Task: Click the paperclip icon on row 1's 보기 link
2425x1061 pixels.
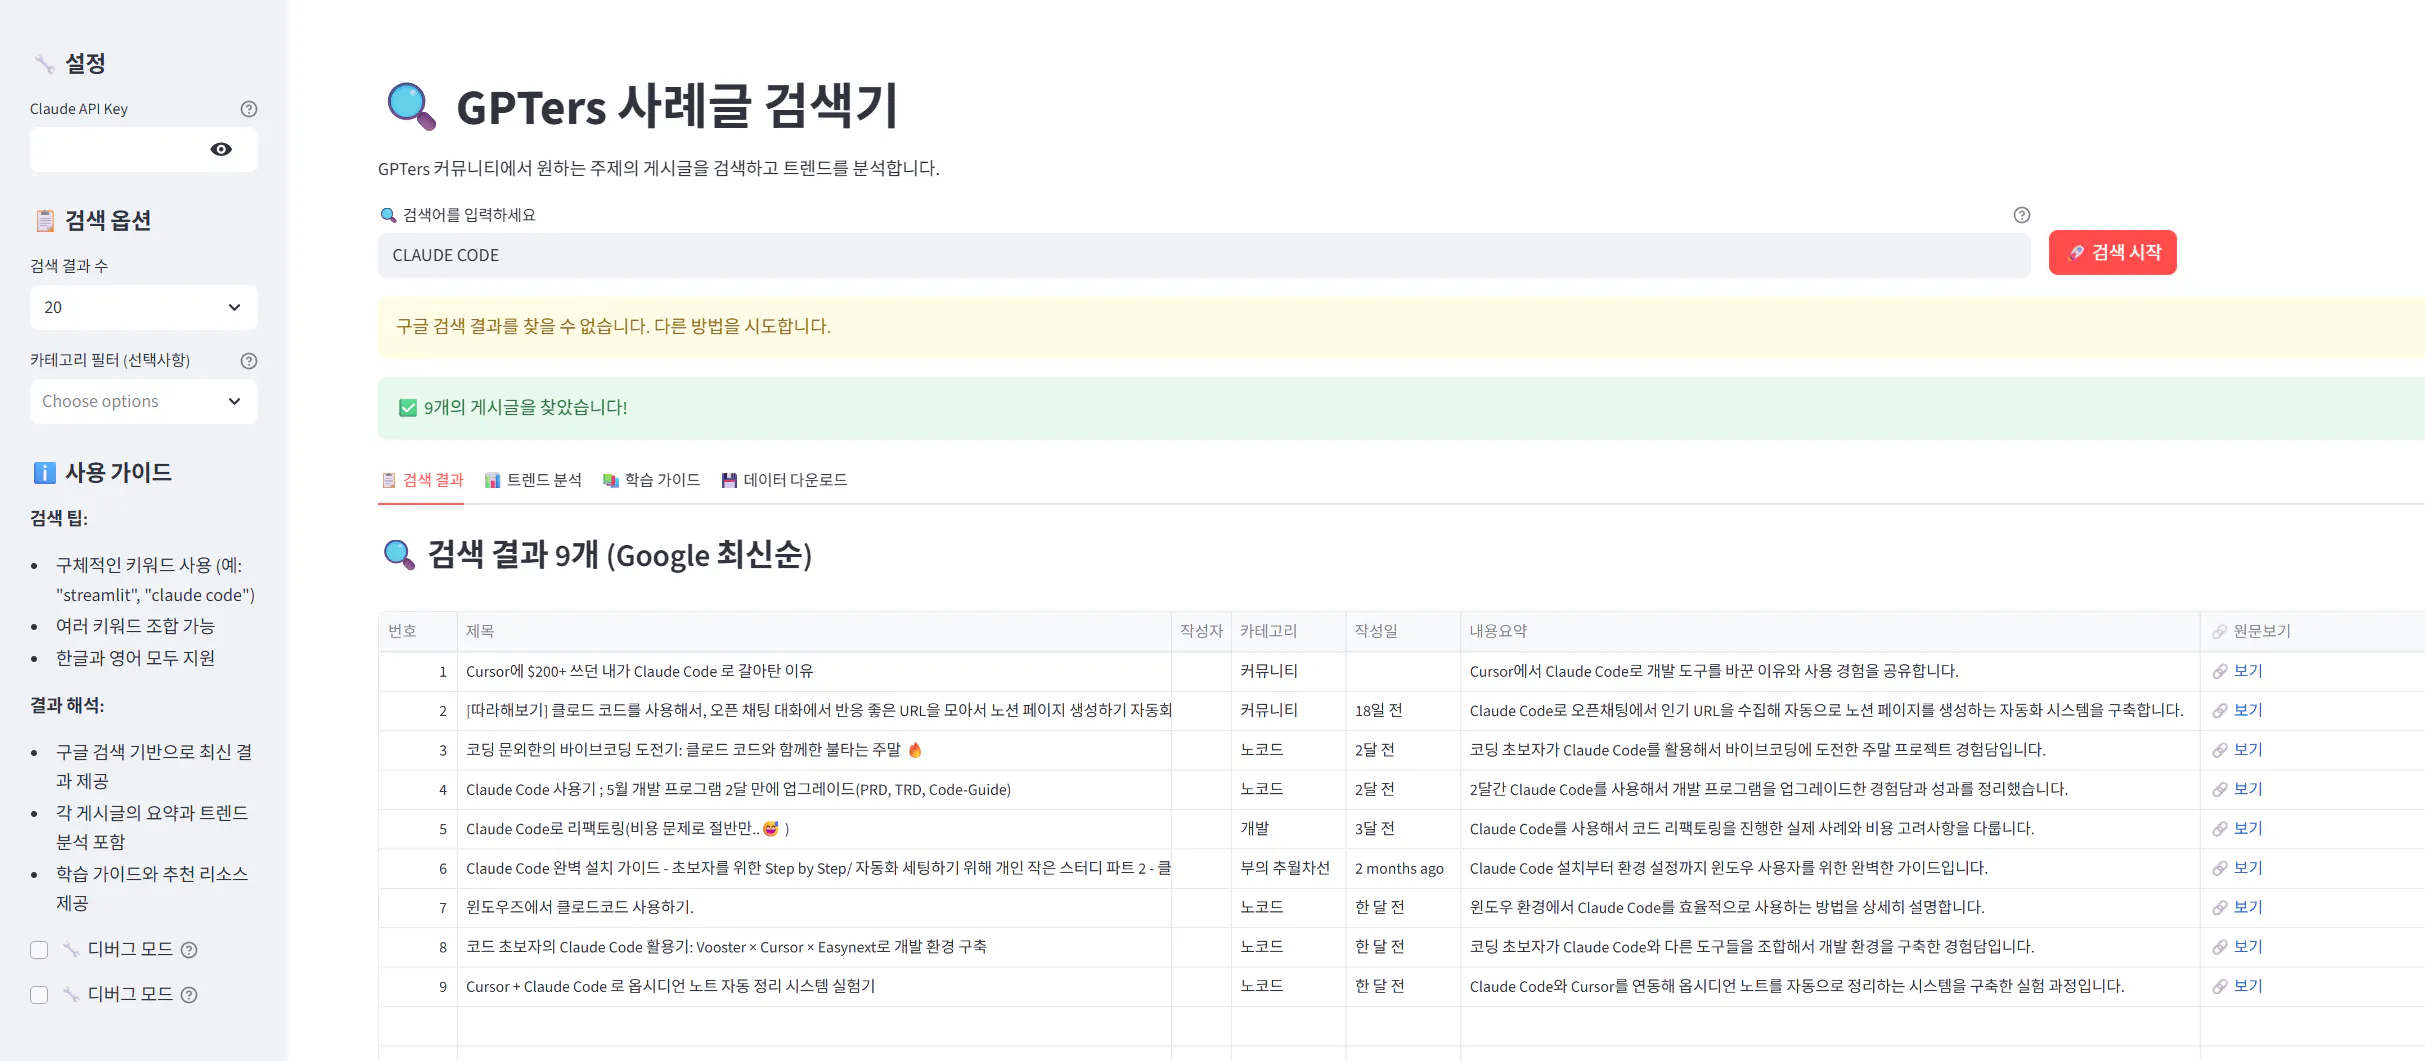Action: [2220, 671]
